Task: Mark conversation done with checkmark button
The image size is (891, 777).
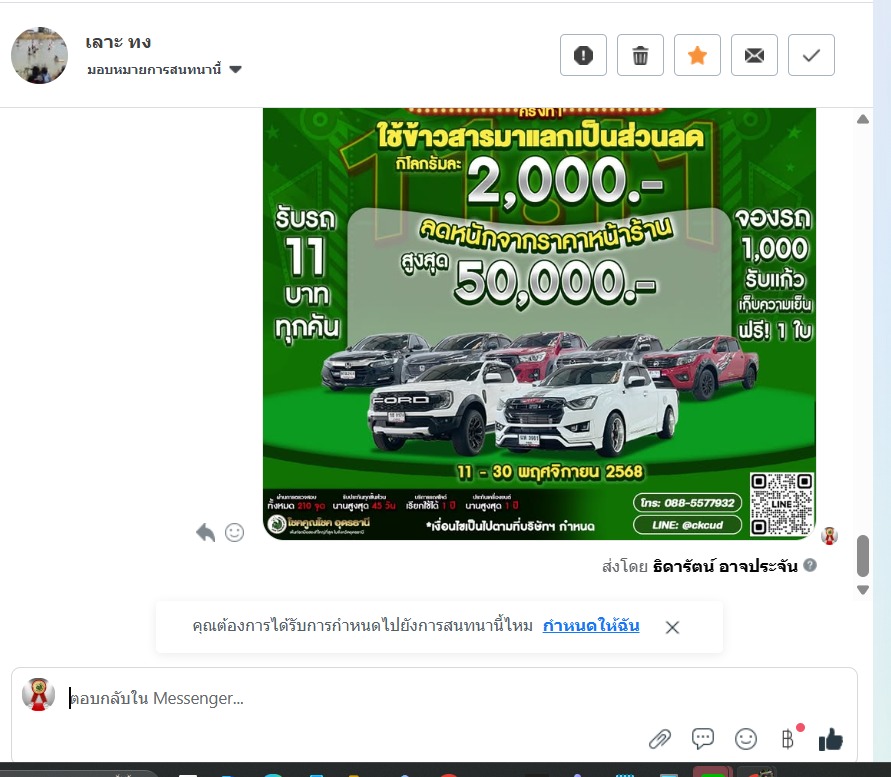Action: 811,55
